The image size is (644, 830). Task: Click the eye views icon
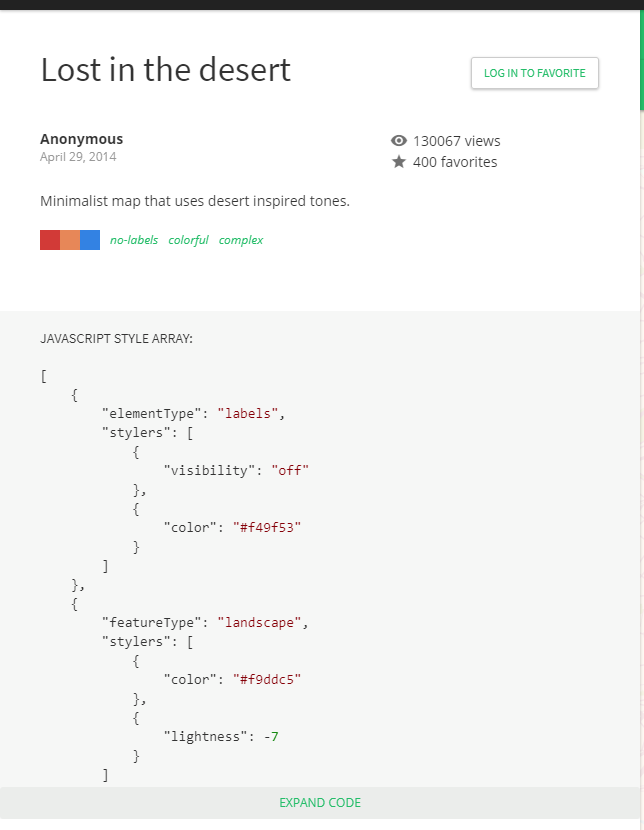click(399, 141)
